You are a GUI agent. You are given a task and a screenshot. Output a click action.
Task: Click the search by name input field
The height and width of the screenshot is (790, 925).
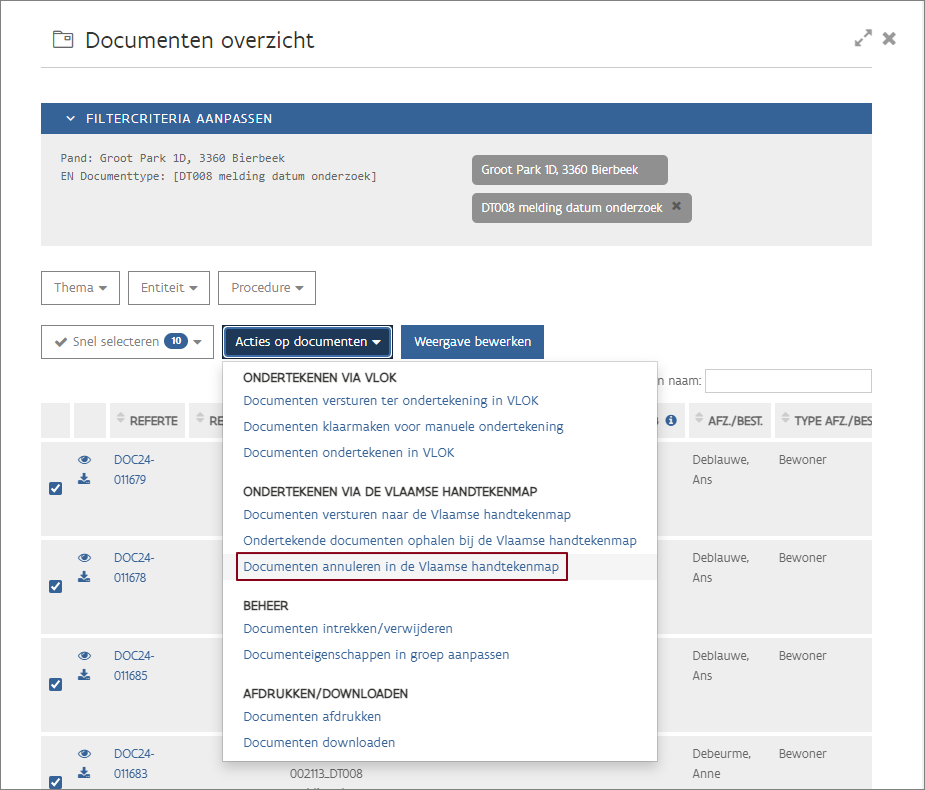(x=787, y=381)
